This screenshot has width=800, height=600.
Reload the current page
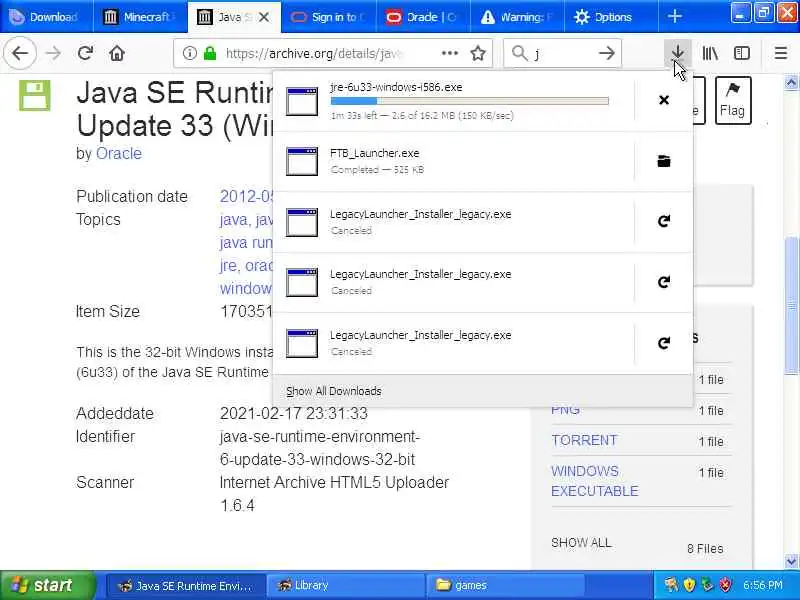[85, 53]
